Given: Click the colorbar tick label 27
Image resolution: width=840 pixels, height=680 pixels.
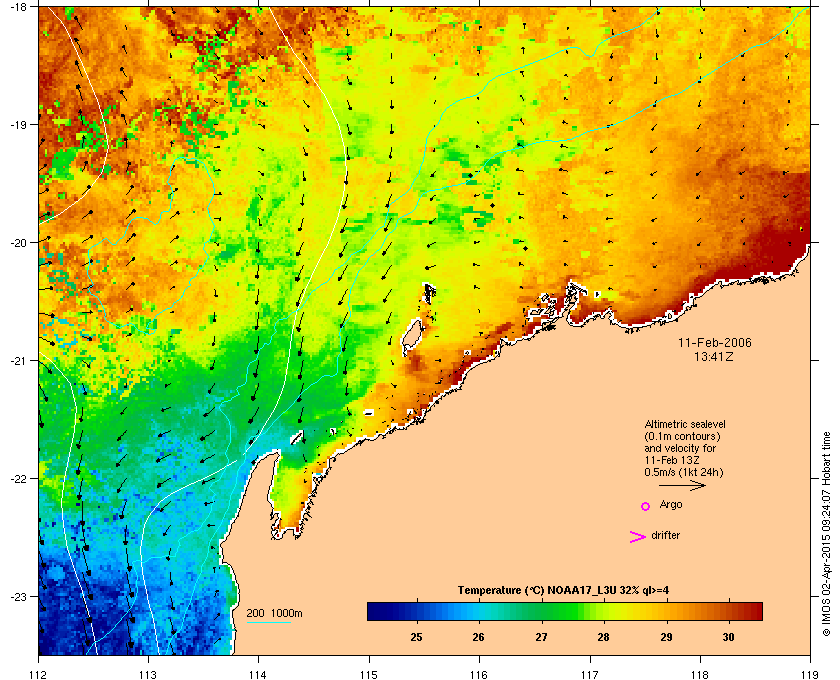Looking at the screenshot, I should [542, 637].
